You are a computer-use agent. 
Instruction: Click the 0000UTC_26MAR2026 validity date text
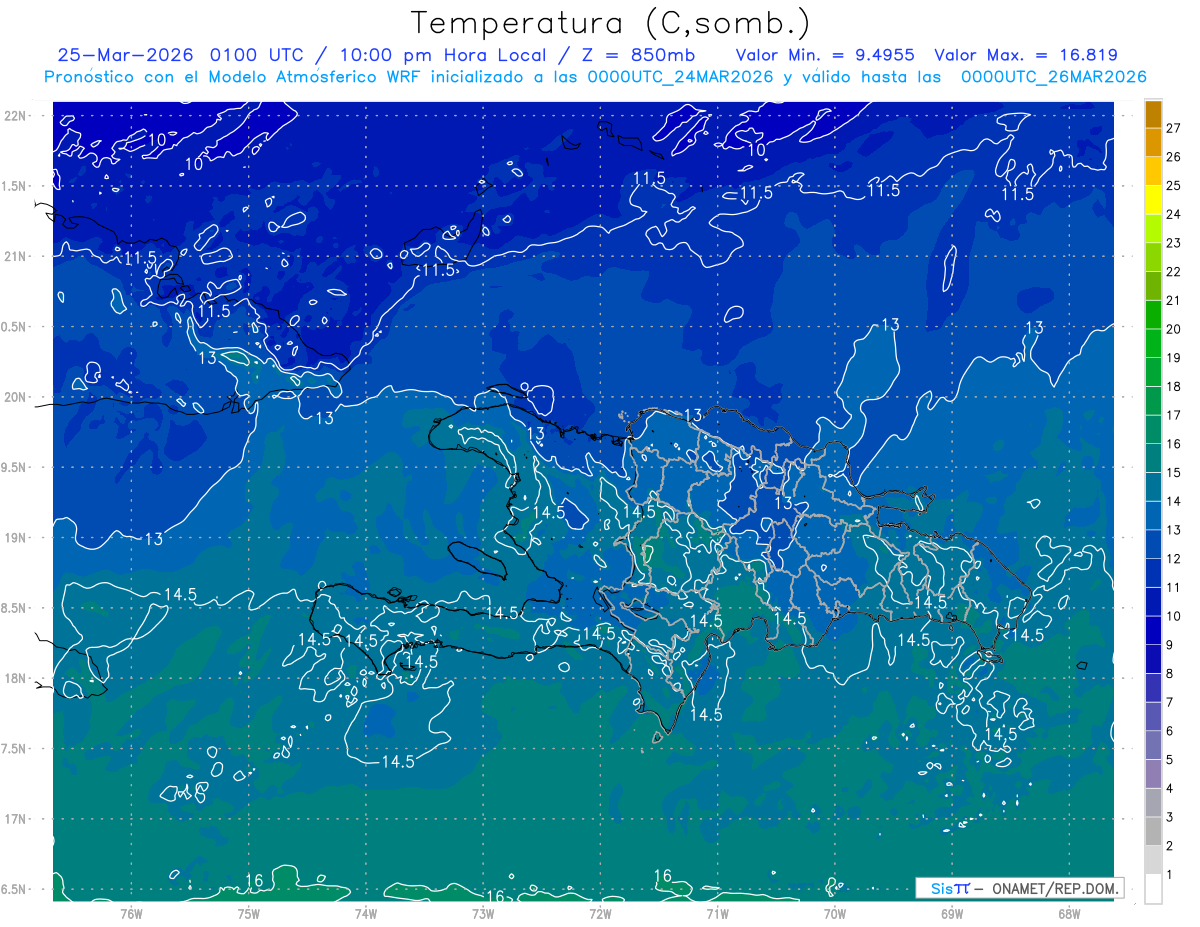[1053, 77]
